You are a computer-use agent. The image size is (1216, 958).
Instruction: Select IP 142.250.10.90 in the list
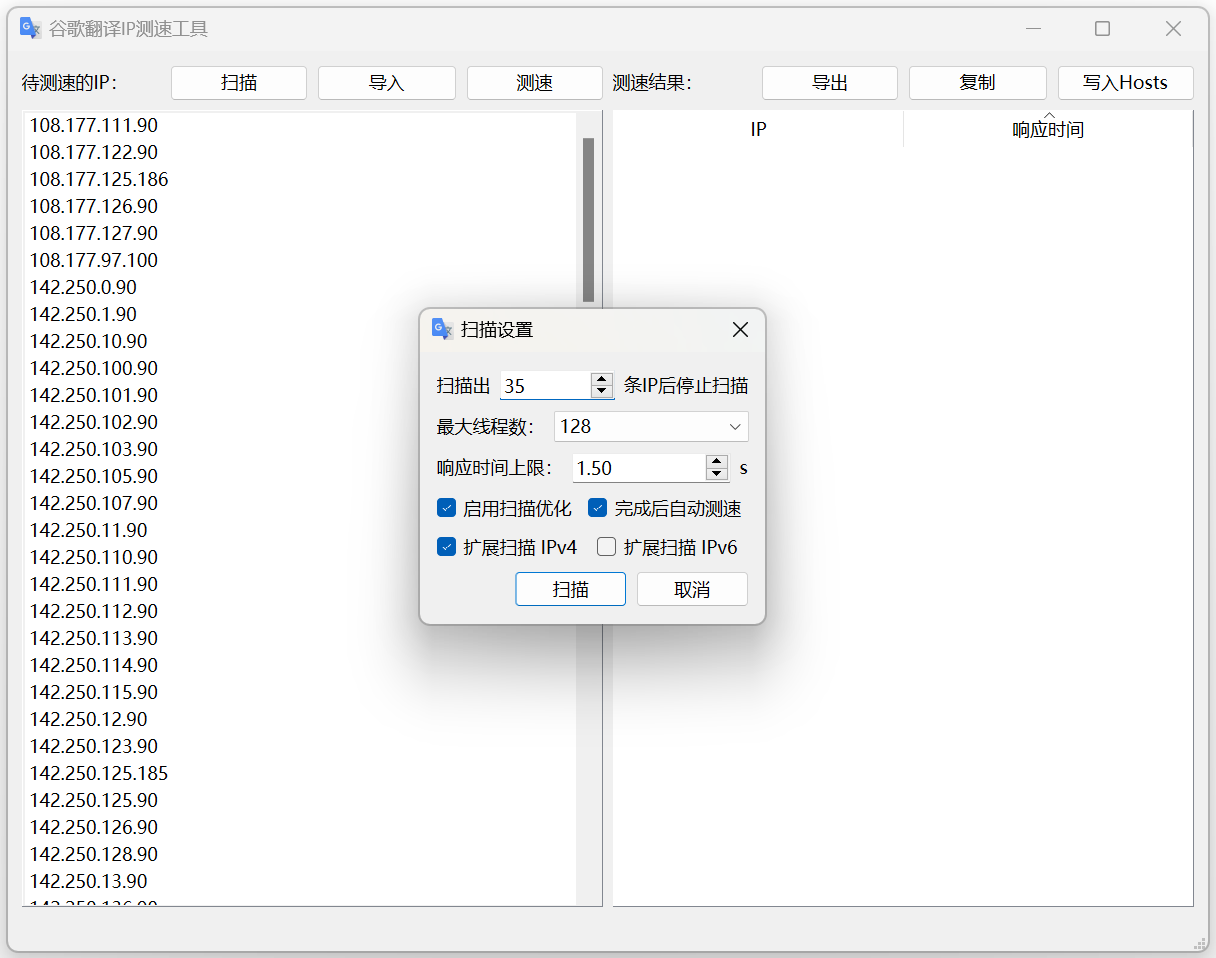(x=89, y=341)
